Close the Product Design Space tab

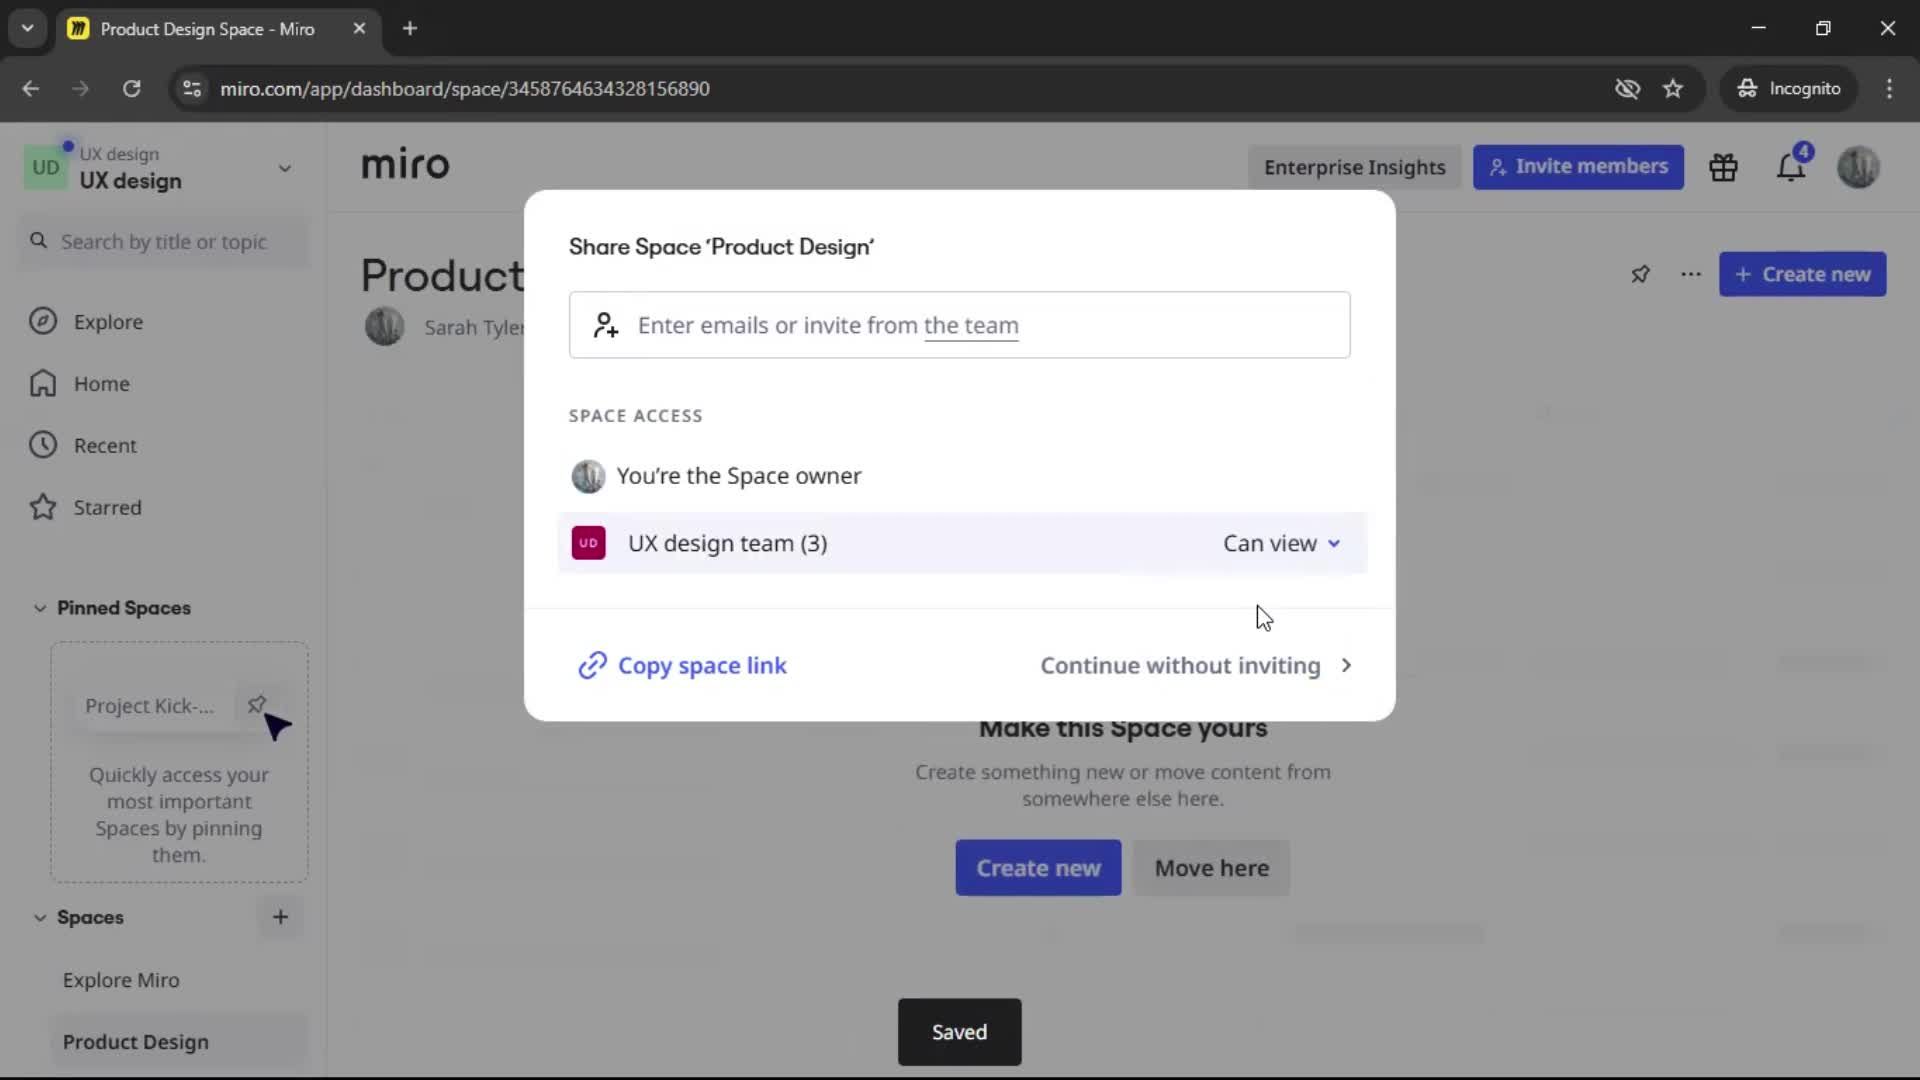point(359,29)
